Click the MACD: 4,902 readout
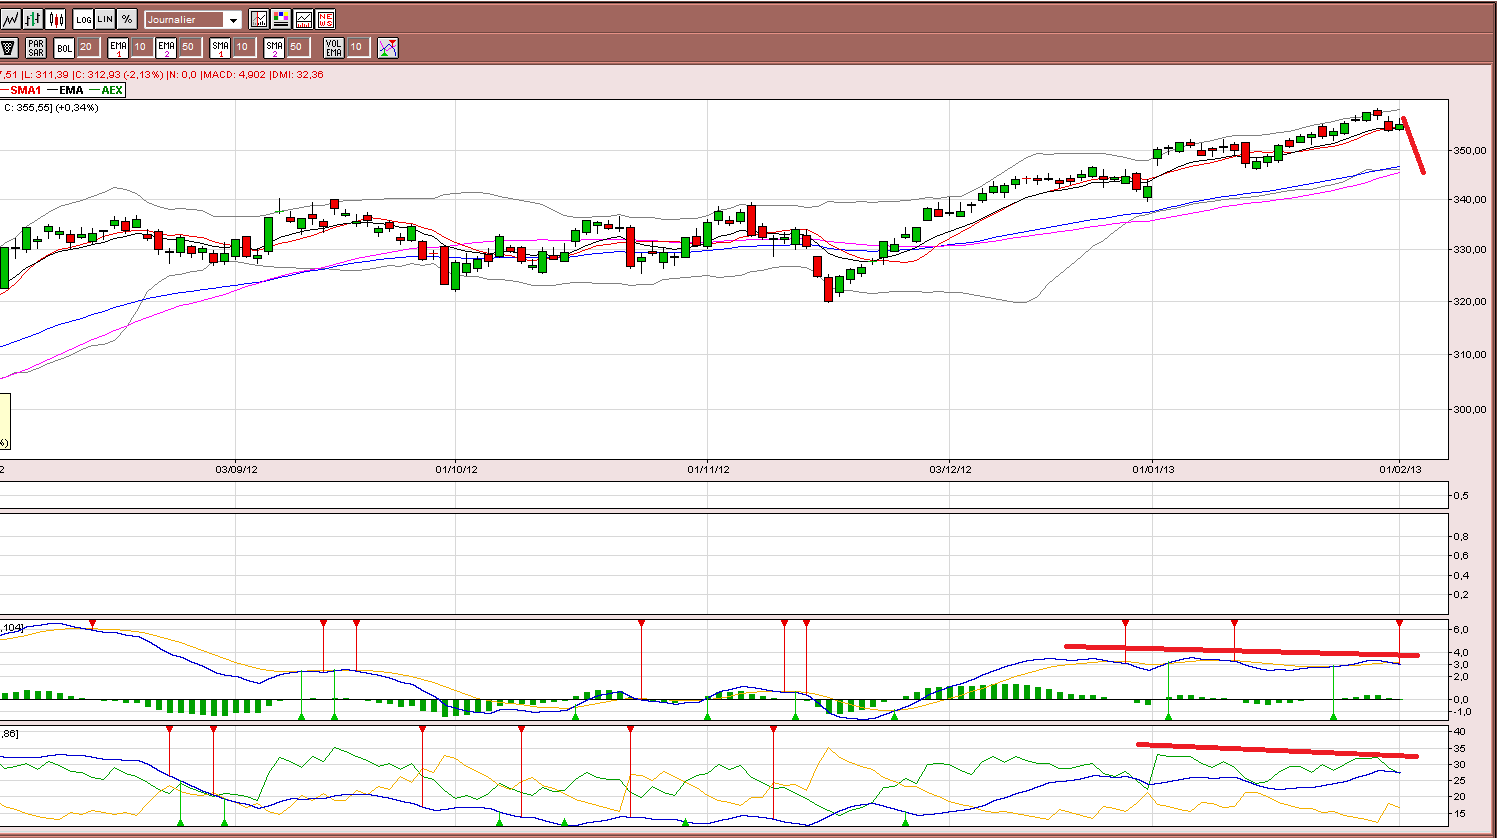The width and height of the screenshot is (1497, 838). click(x=234, y=75)
